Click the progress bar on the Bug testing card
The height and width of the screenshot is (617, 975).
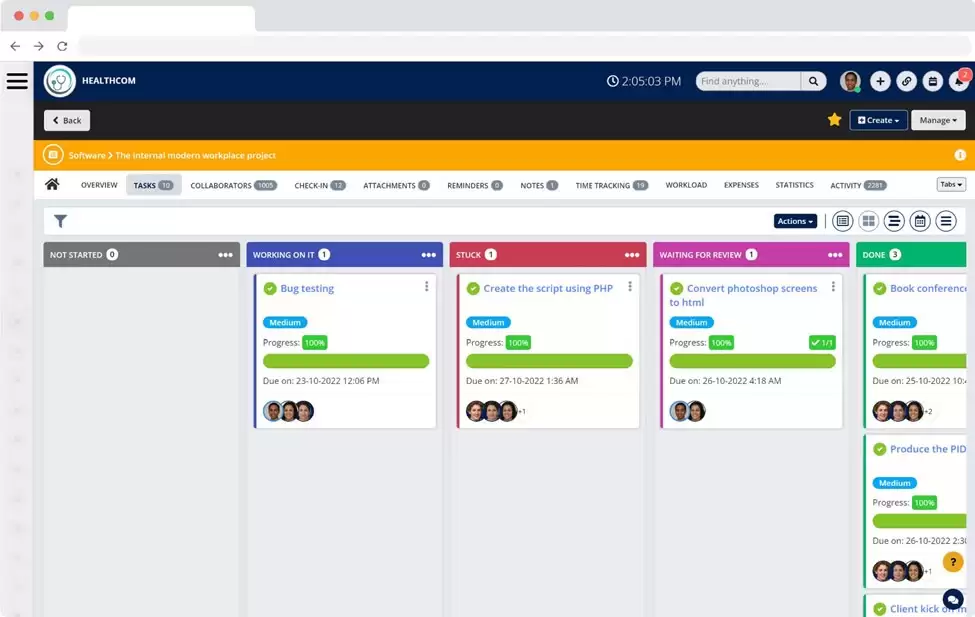point(345,360)
